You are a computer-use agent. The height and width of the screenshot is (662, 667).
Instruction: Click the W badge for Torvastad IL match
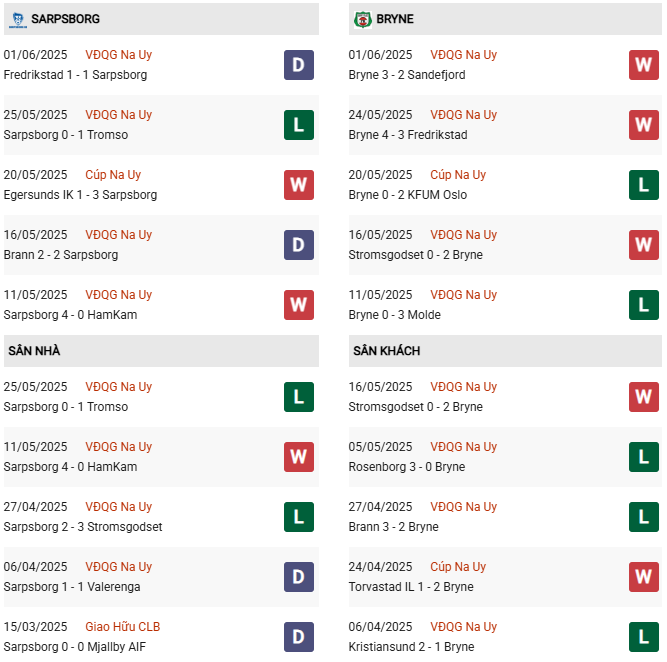[x=644, y=577]
